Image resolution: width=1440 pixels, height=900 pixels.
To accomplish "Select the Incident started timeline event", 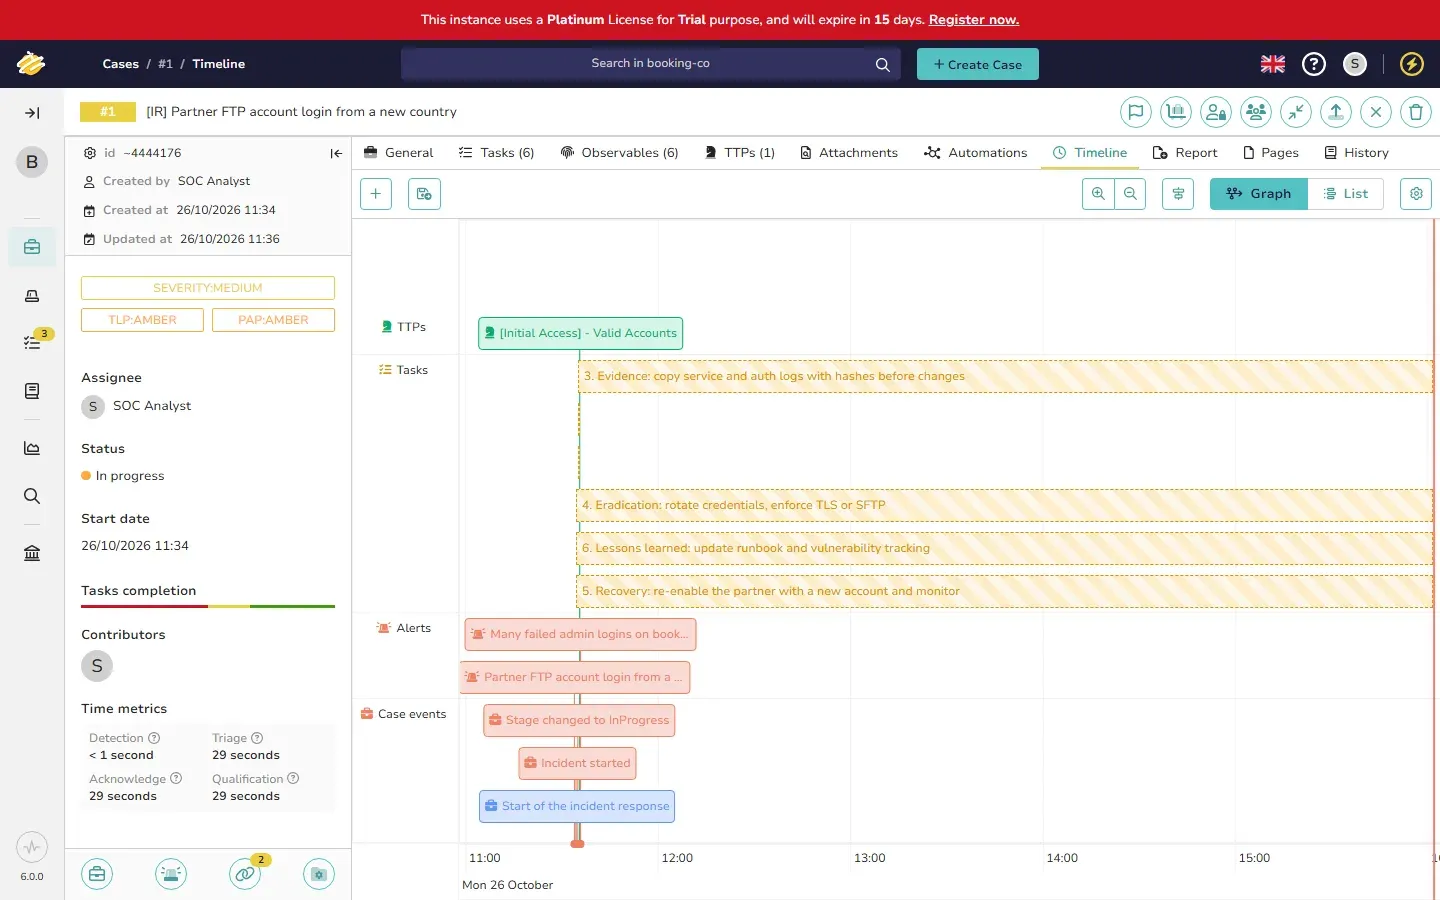I will tap(577, 763).
